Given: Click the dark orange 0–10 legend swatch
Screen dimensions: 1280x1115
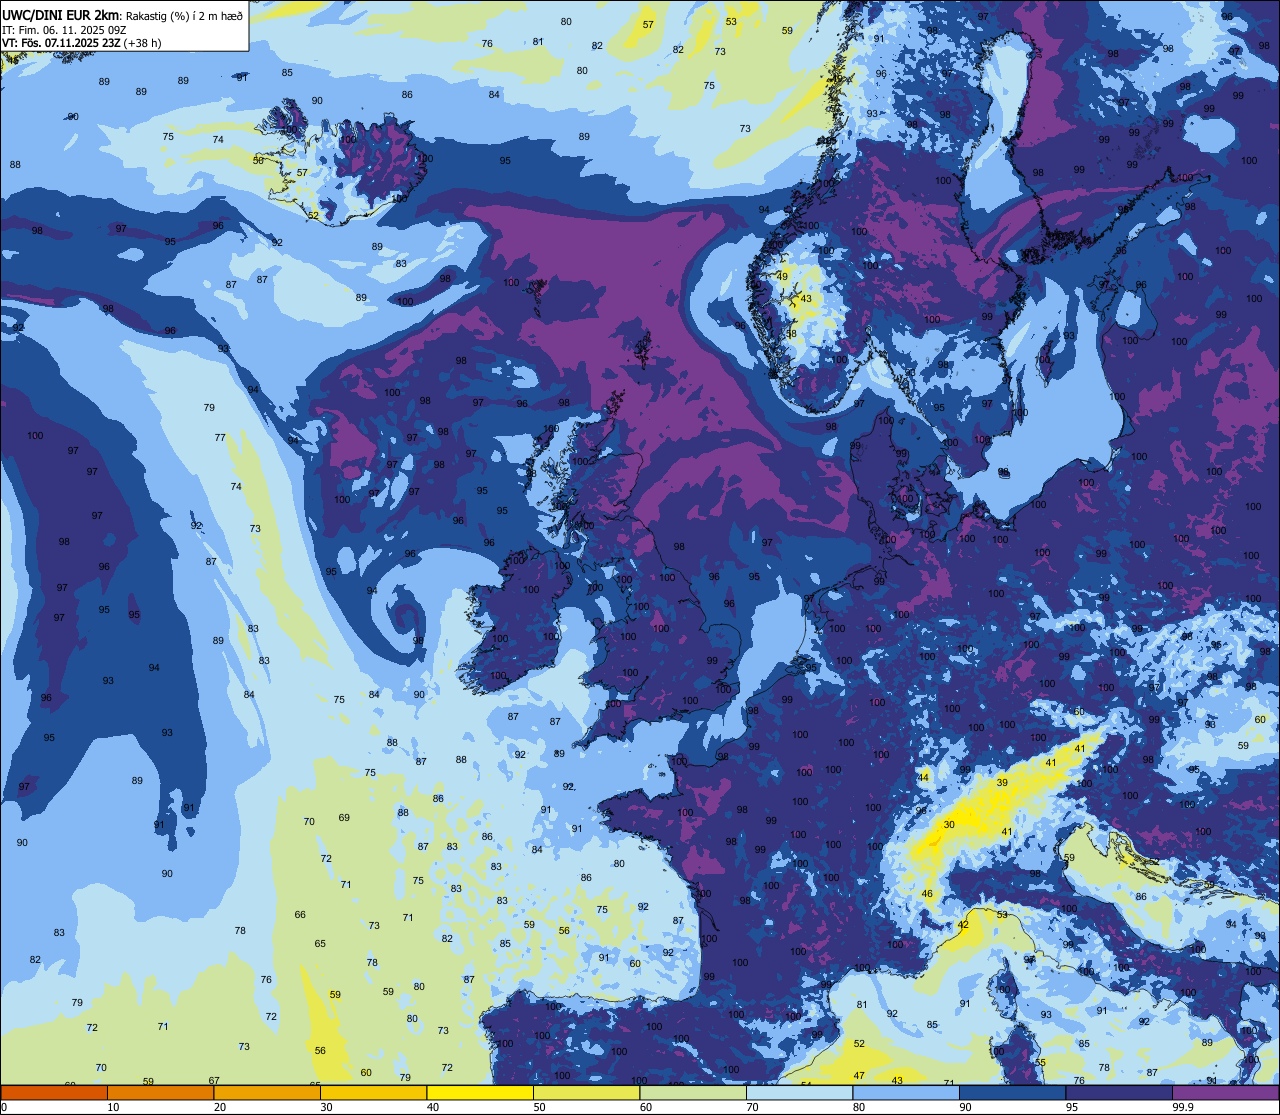Looking at the screenshot, I should coord(54,1092).
